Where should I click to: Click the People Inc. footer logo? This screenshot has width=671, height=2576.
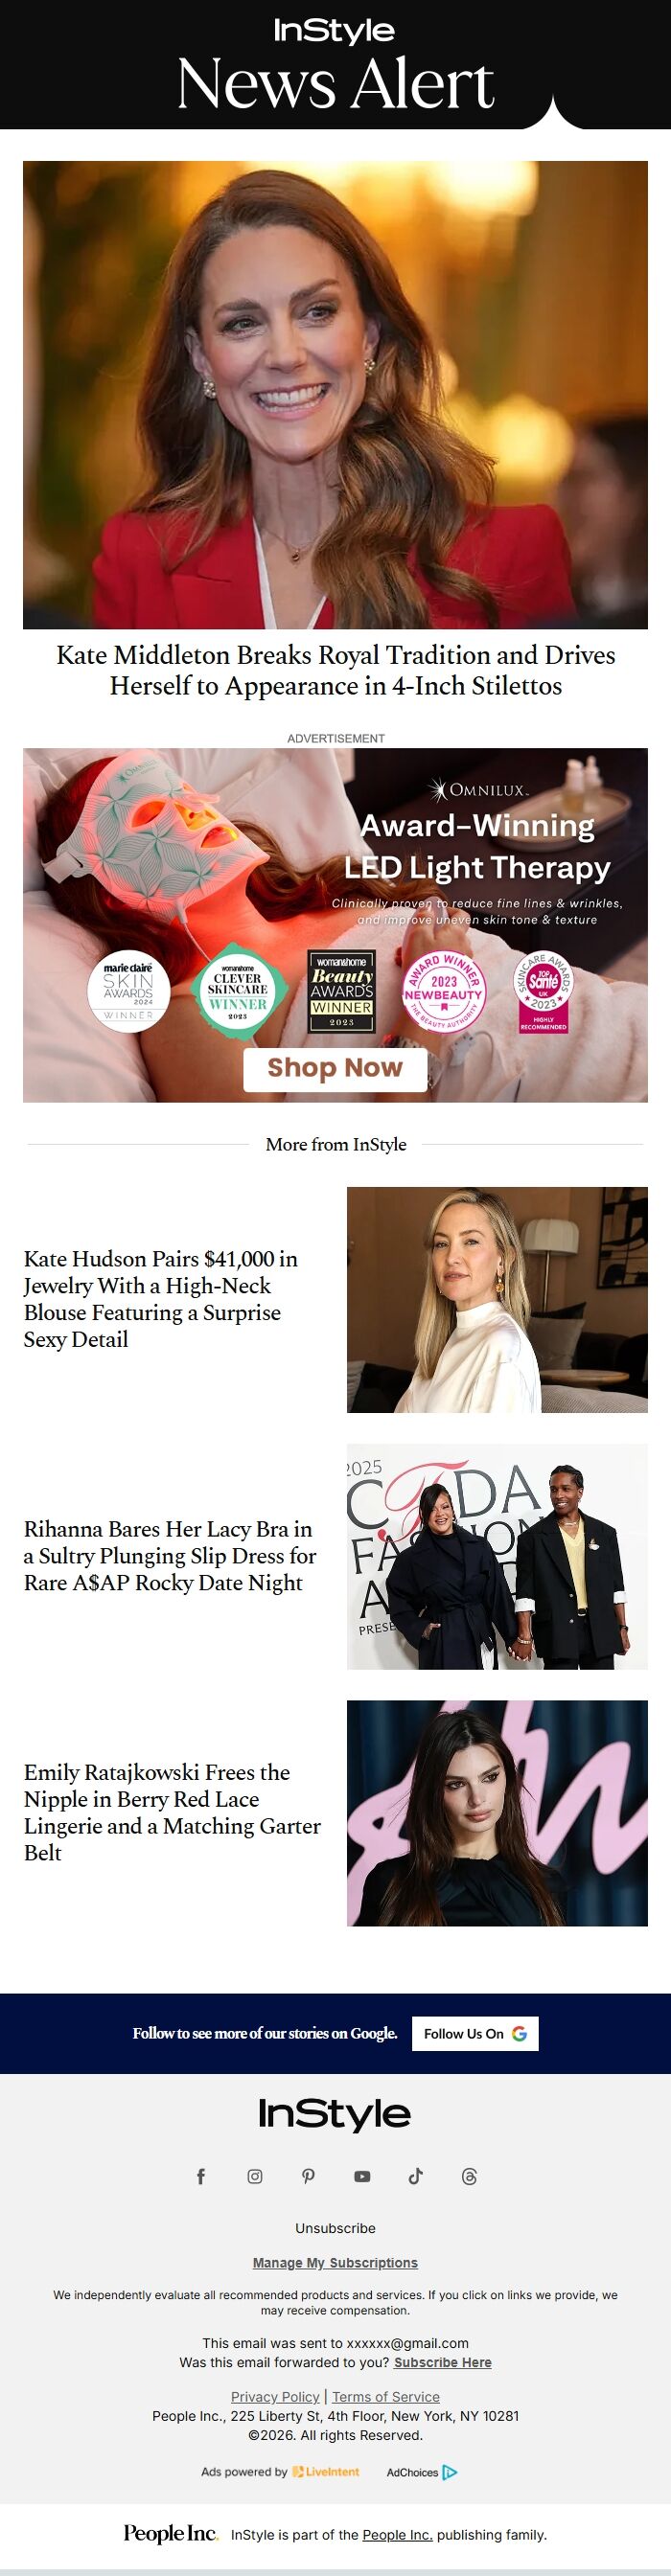tap(170, 2533)
